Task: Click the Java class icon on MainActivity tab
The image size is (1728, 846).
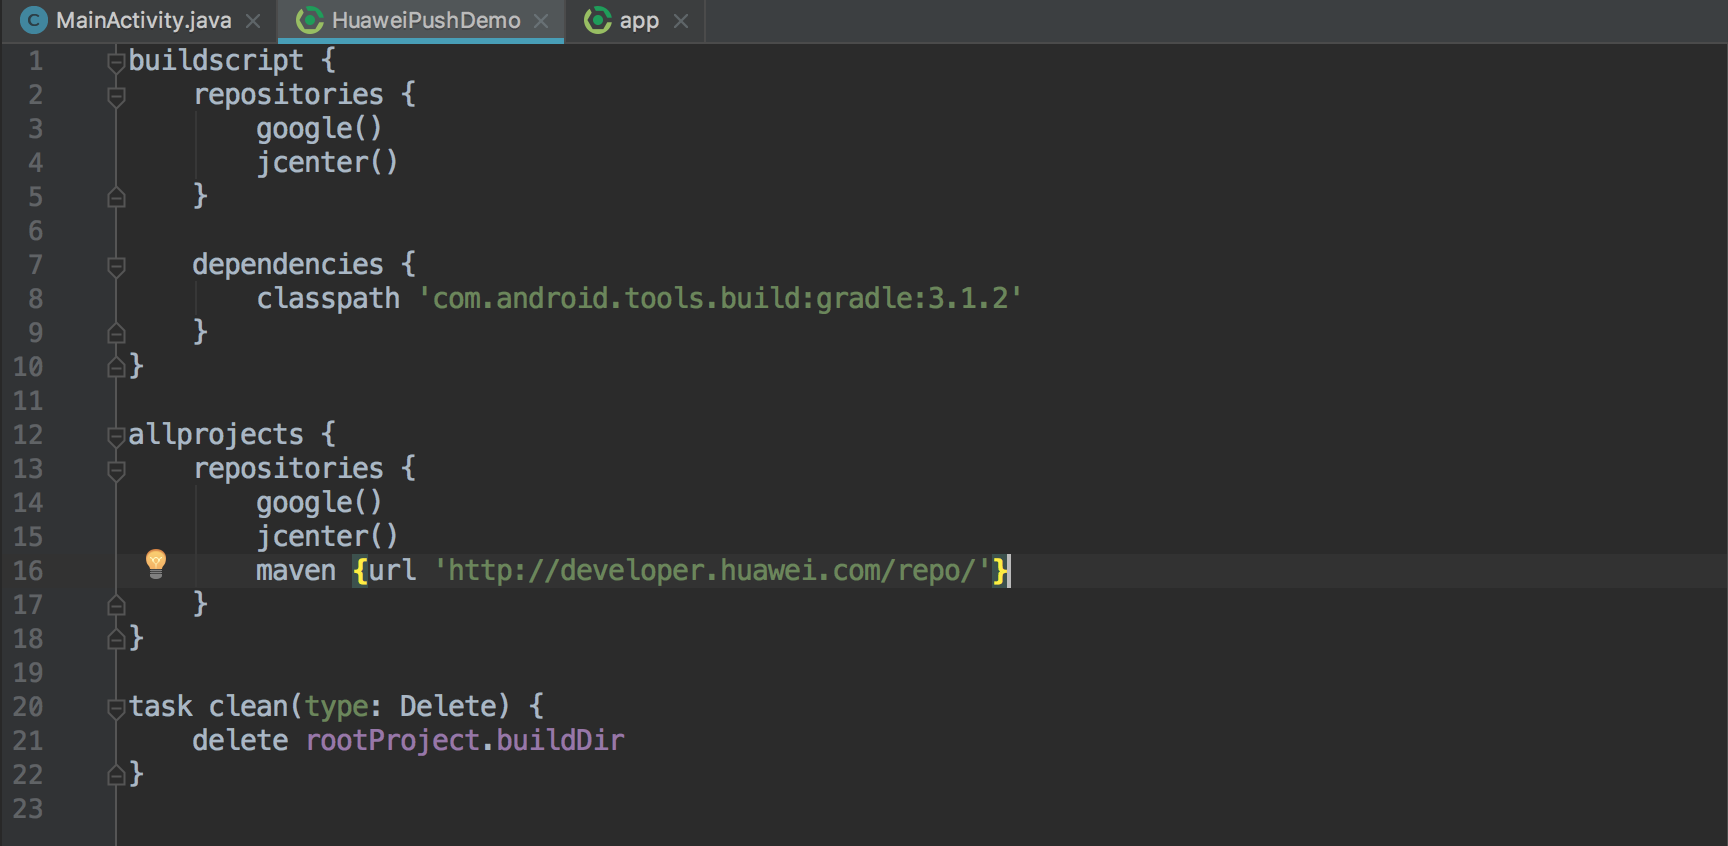Action: [34, 20]
